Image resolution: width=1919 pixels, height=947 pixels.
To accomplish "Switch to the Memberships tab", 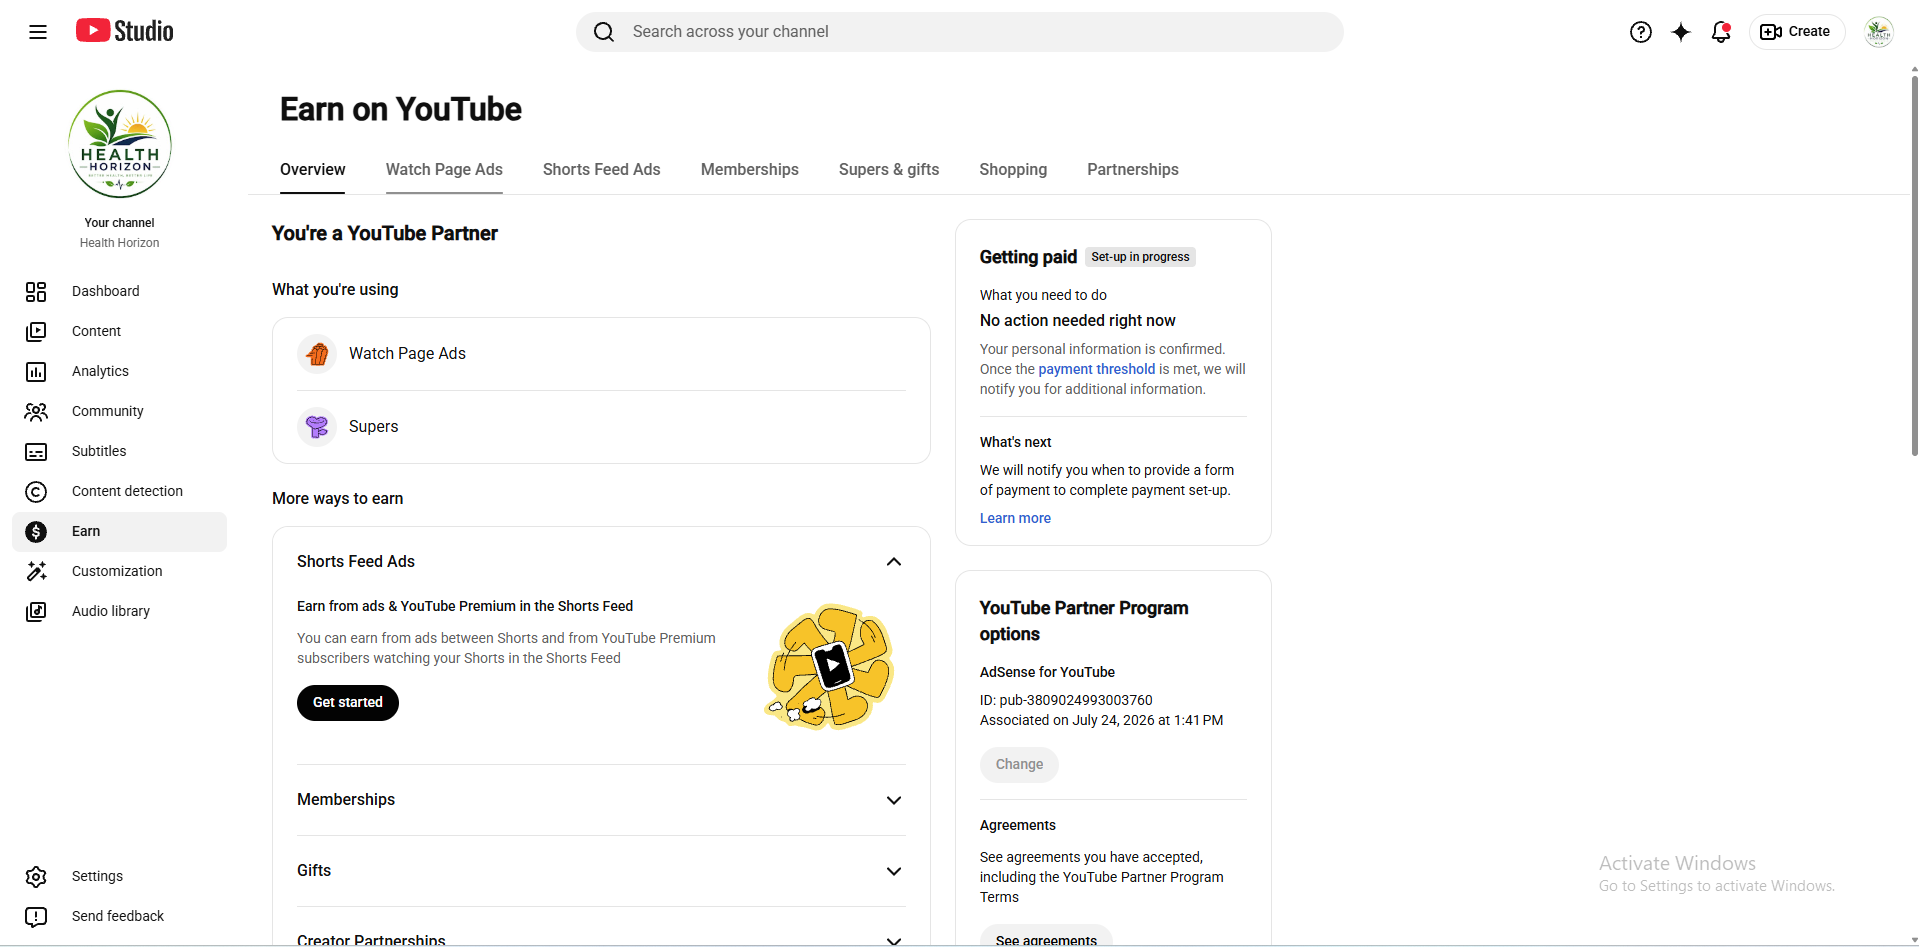I will coord(750,170).
